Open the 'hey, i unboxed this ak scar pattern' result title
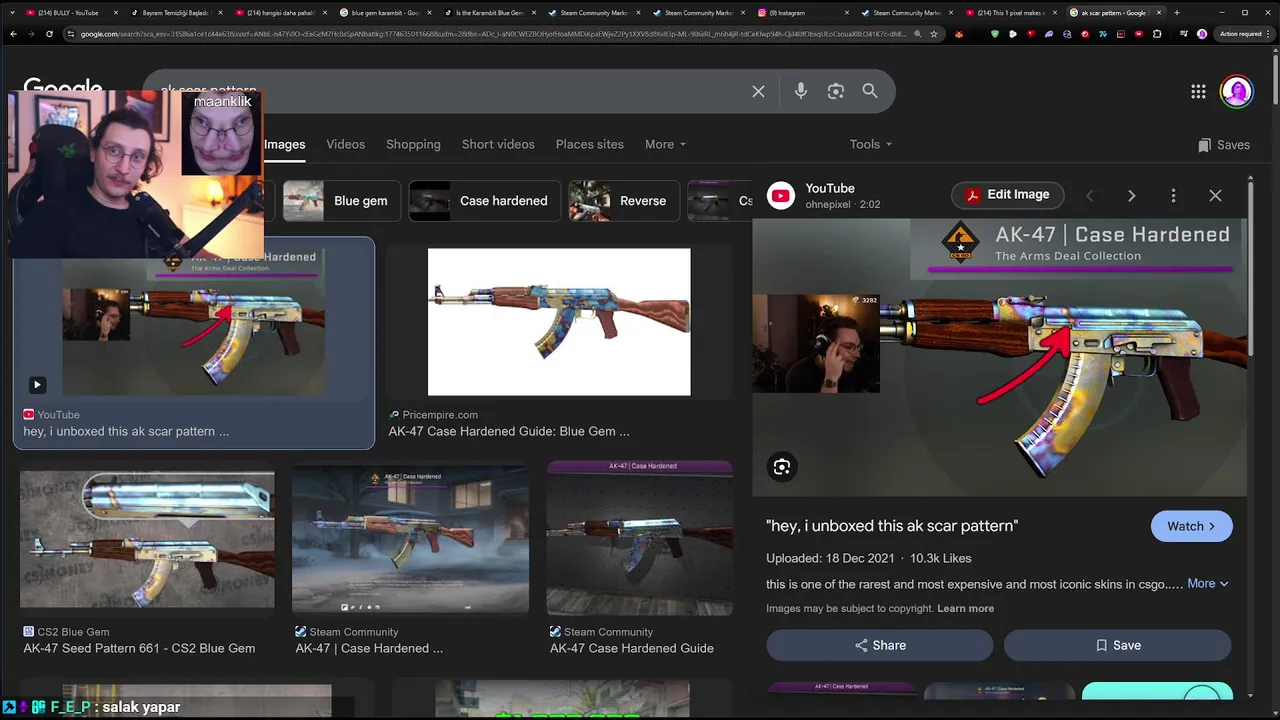The width and height of the screenshot is (1280, 720). pos(126,431)
